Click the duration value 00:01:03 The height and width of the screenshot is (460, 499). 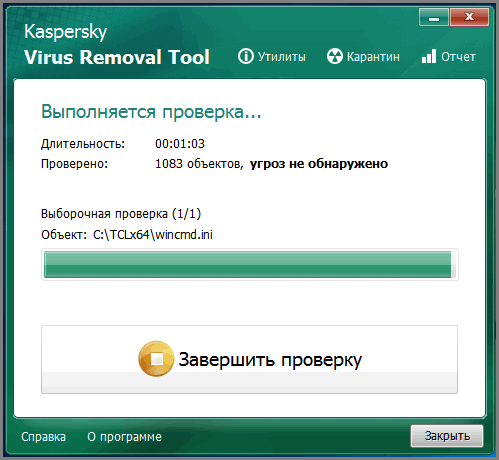tap(180, 144)
